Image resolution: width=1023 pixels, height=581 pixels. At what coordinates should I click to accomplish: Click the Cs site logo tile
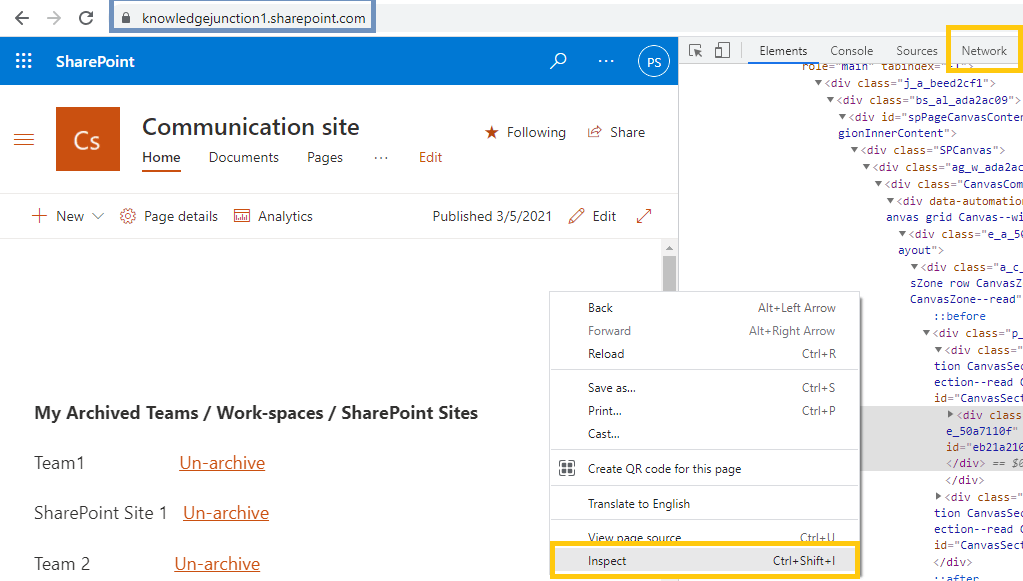coord(88,139)
